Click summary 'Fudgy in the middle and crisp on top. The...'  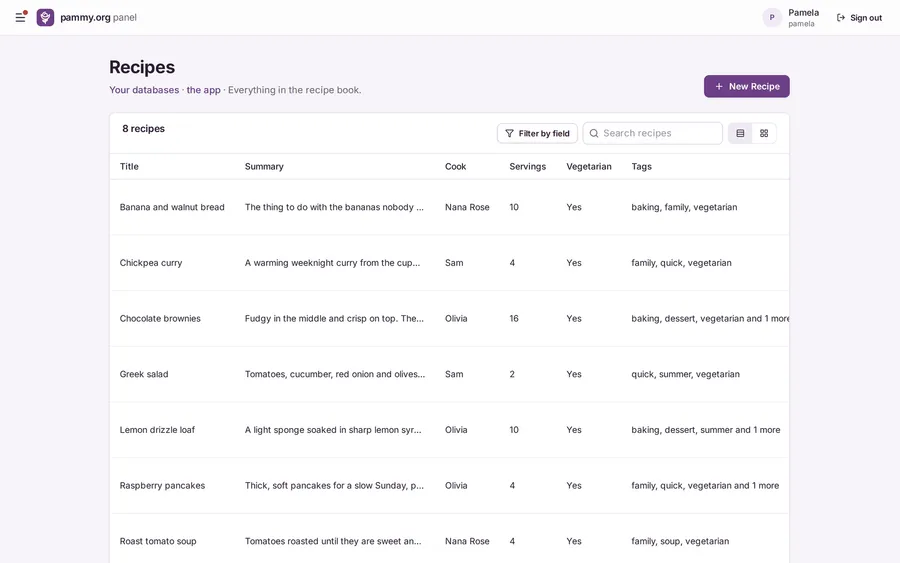334,319
